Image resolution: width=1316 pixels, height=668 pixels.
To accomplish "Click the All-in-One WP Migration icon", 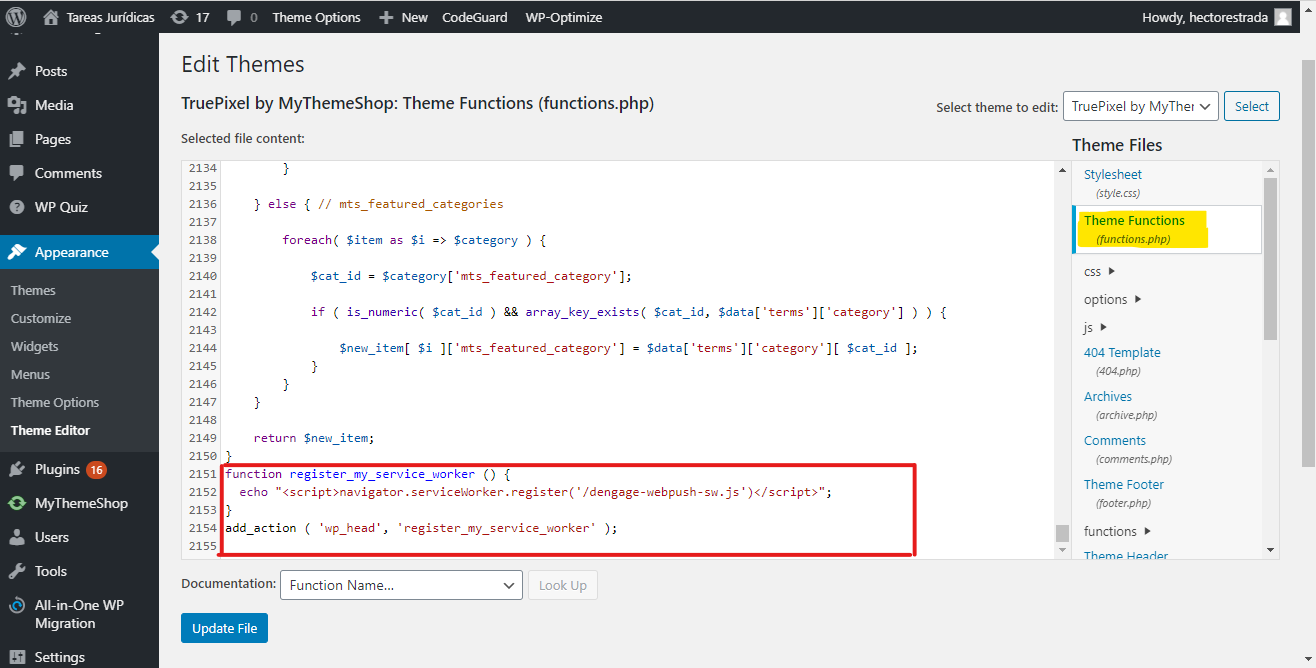I will point(17,606).
